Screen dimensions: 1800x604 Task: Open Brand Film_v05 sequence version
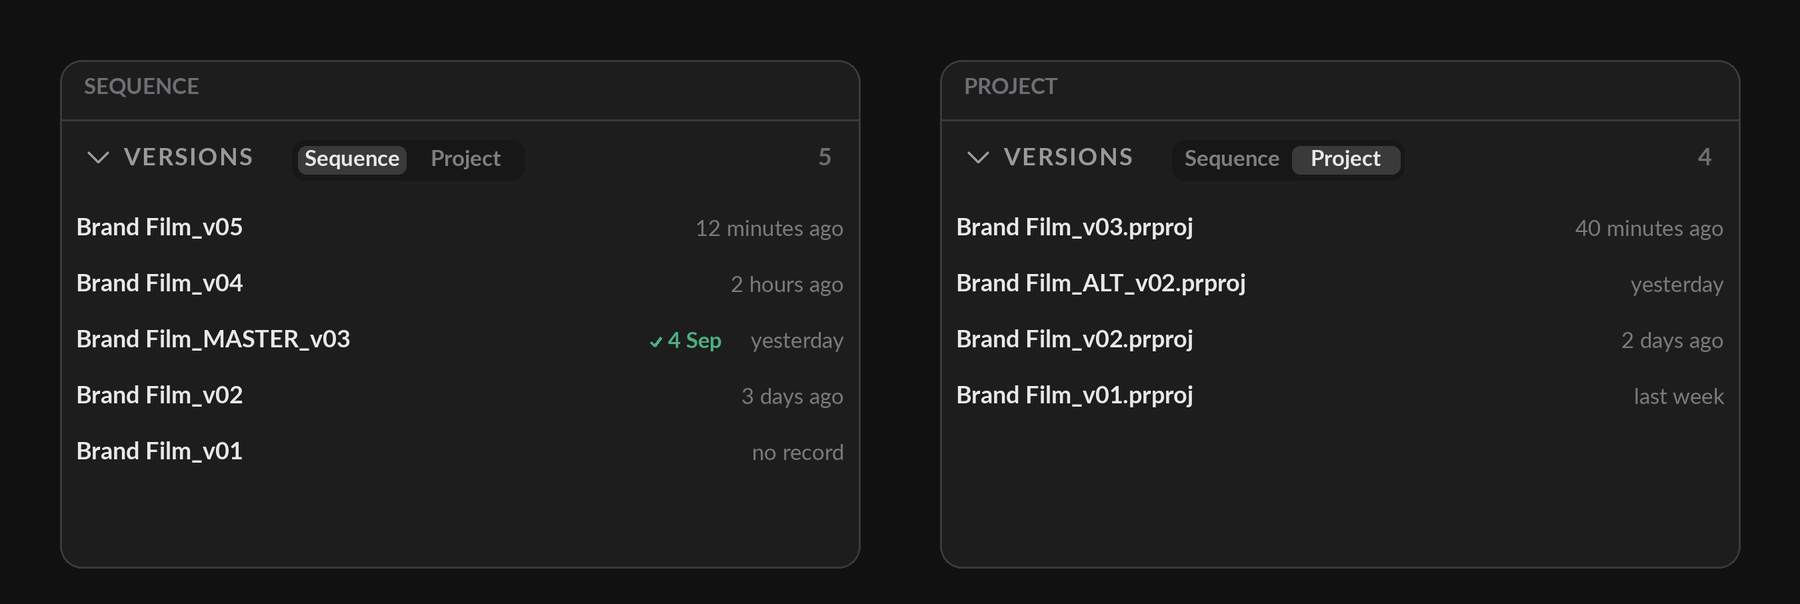(460, 228)
